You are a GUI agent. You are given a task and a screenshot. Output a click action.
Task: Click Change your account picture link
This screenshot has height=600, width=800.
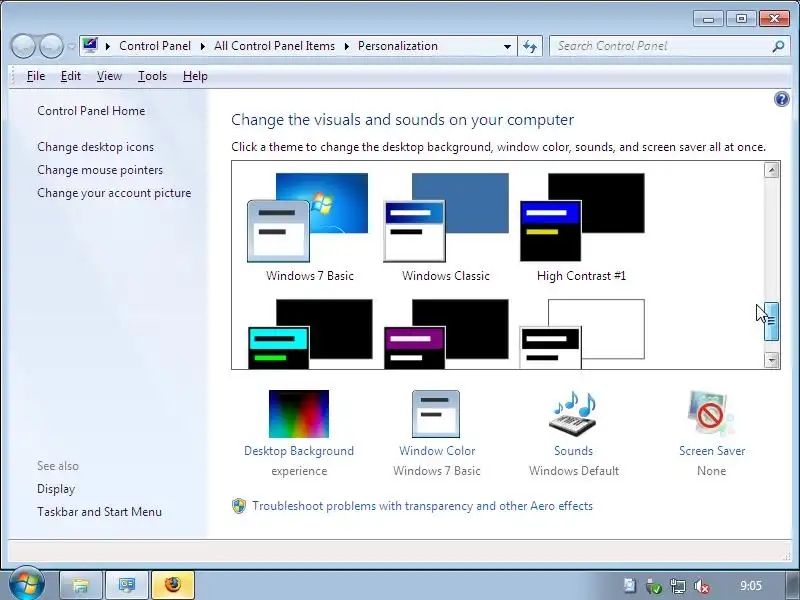[114, 193]
